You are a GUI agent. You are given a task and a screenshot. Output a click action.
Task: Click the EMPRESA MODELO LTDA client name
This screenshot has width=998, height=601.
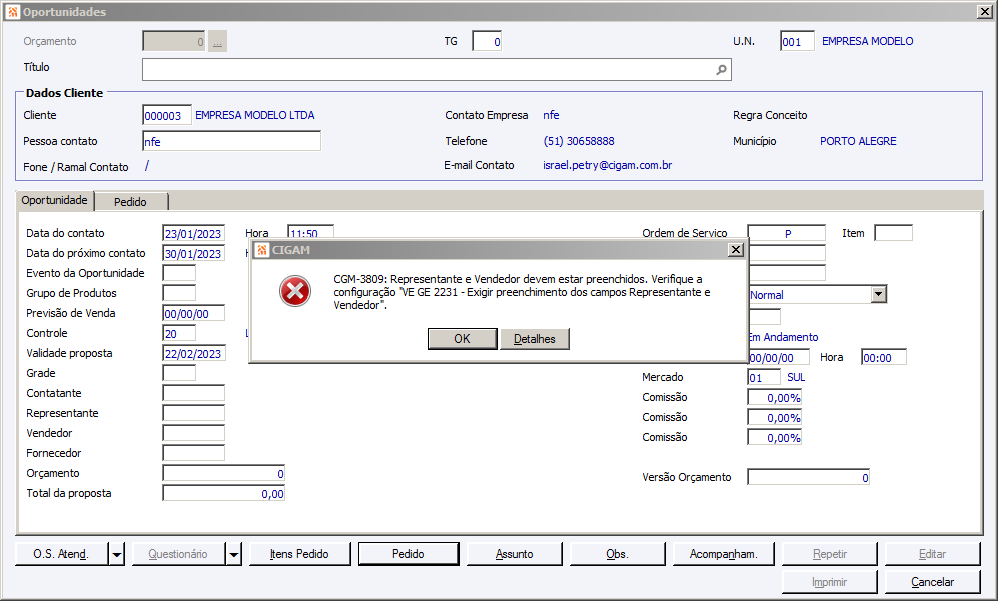coord(255,115)
